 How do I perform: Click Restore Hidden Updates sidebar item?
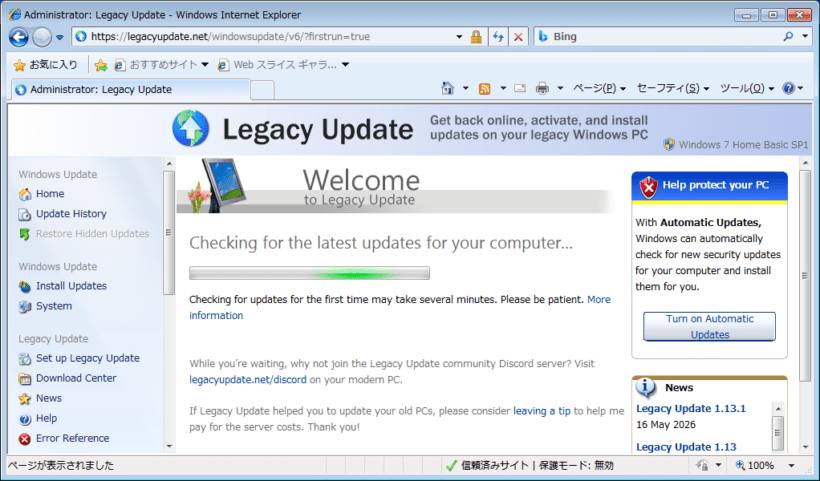93,234
